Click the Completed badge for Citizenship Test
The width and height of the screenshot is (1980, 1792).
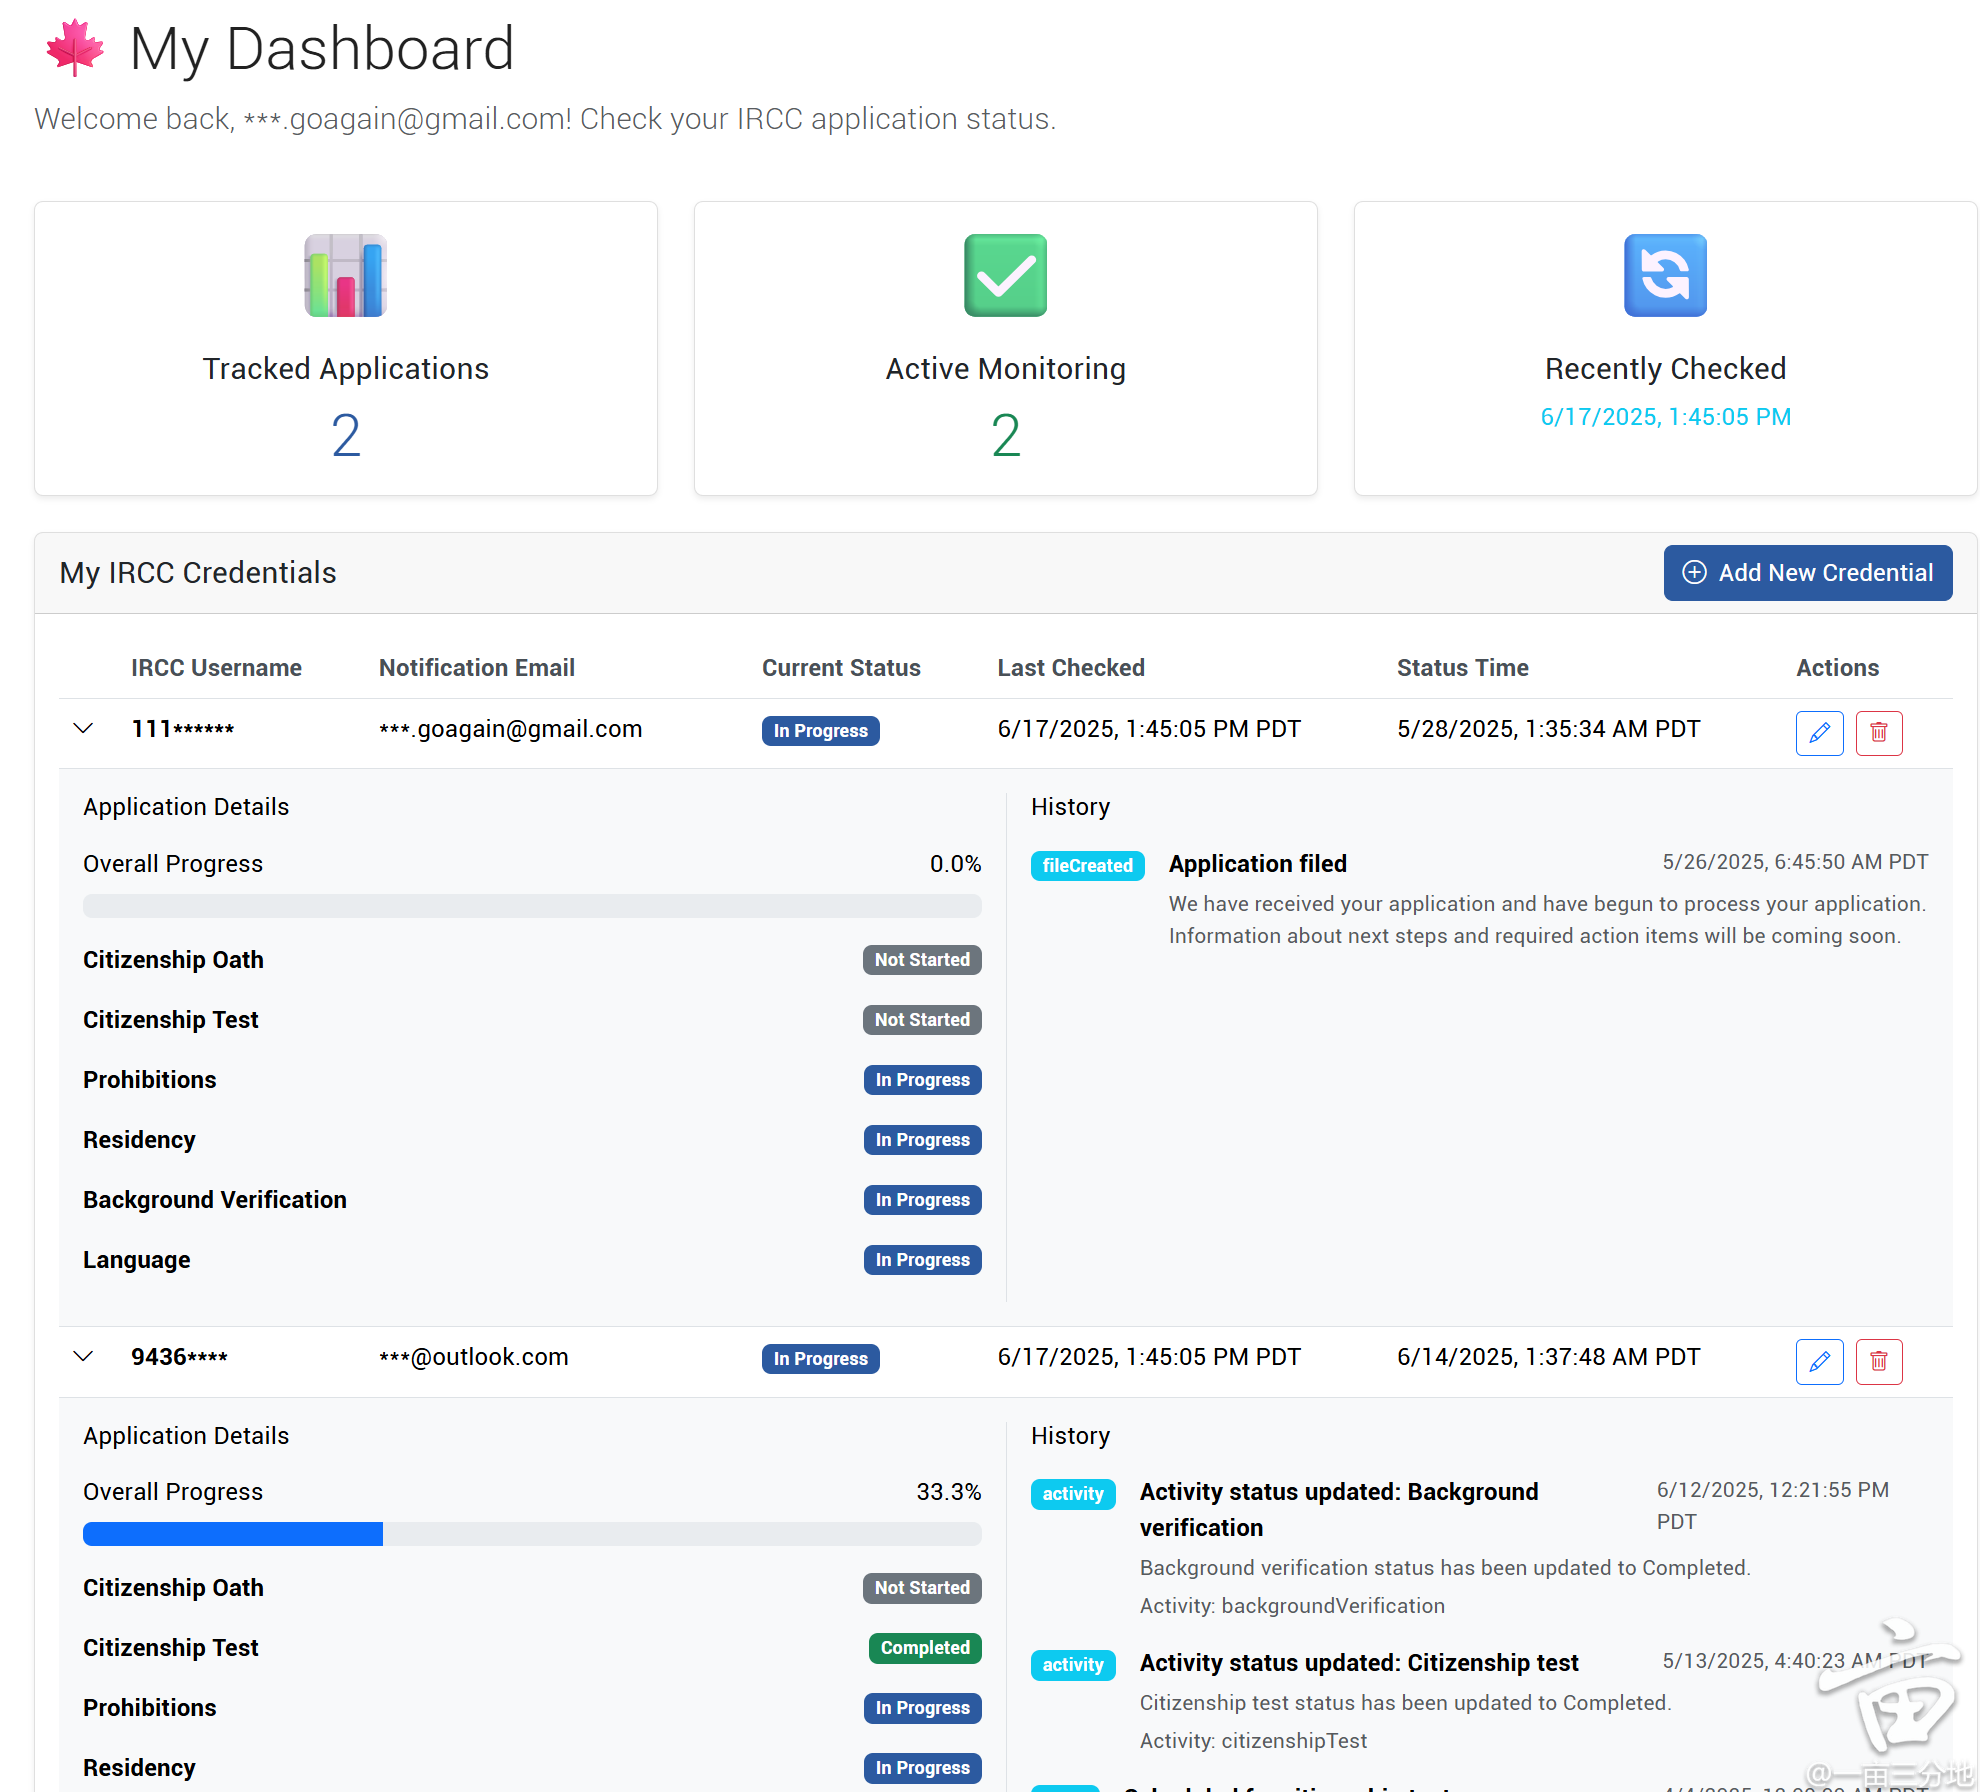pyautogui.click(x=924, y=1648)
